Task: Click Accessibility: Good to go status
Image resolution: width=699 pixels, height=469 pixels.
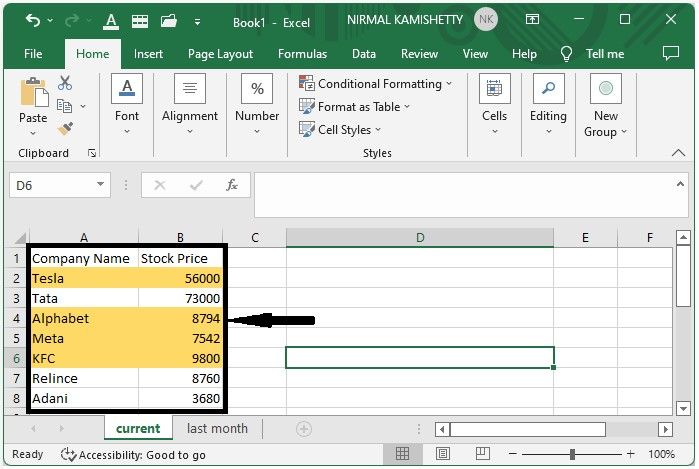Action: point(132,454)
